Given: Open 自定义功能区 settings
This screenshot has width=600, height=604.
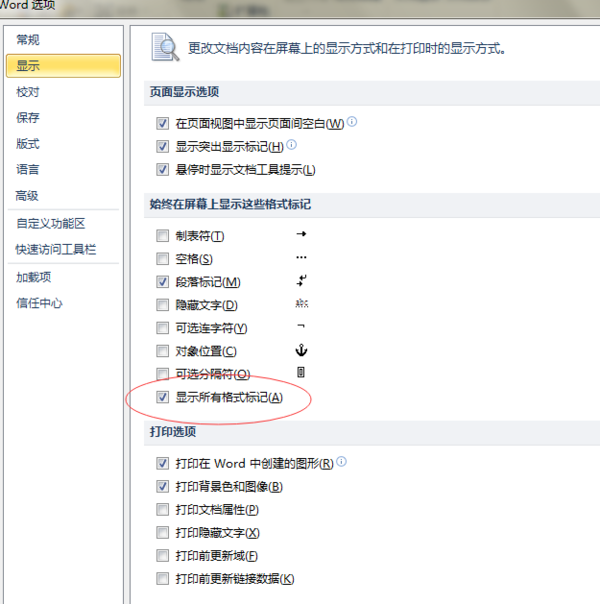Looking at the screenshot, I should (50, 223).
